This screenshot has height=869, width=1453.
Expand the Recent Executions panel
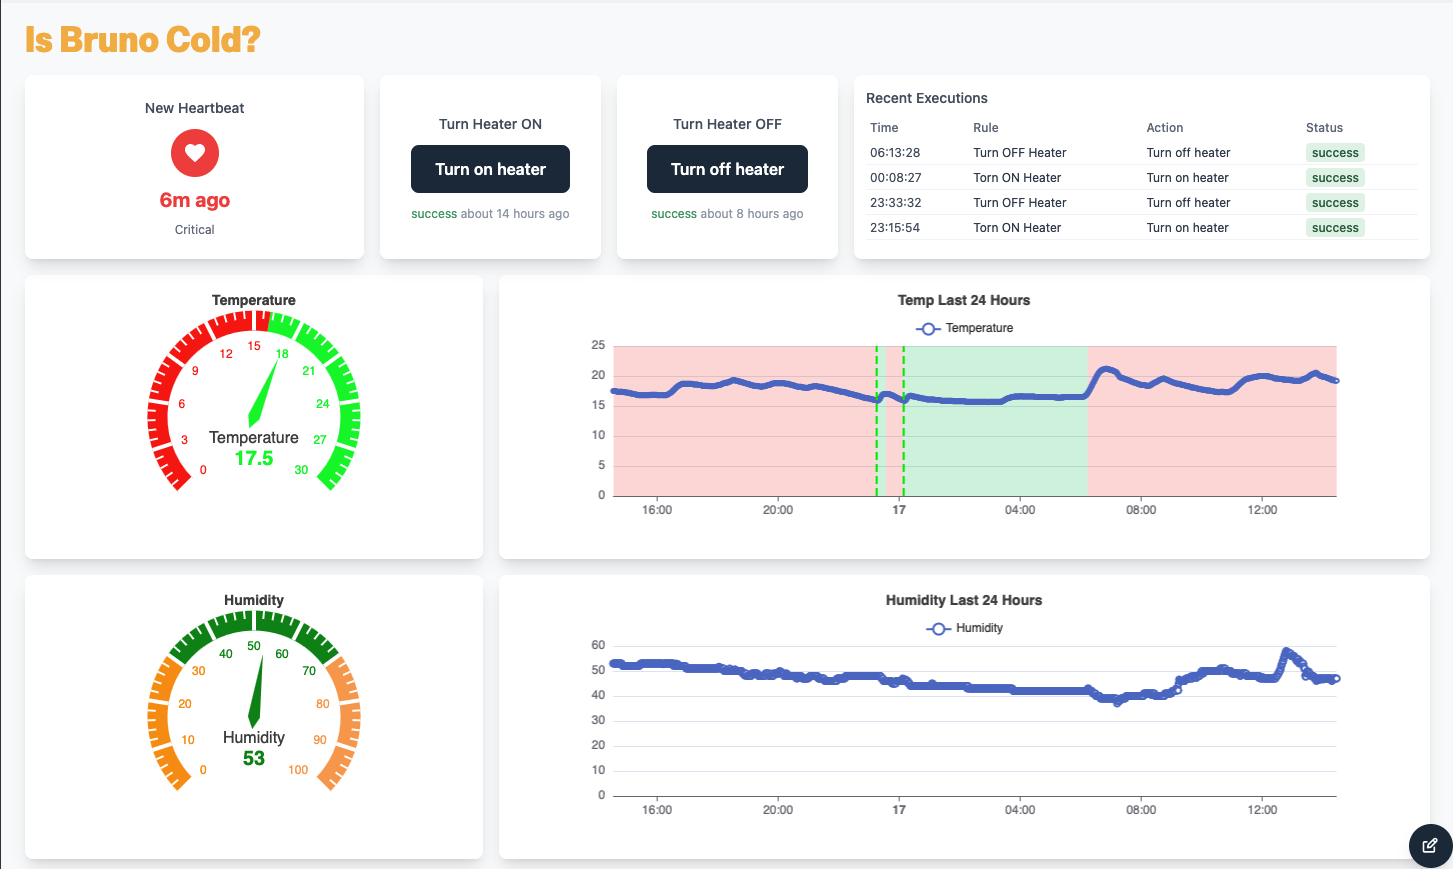coord(926,98)
